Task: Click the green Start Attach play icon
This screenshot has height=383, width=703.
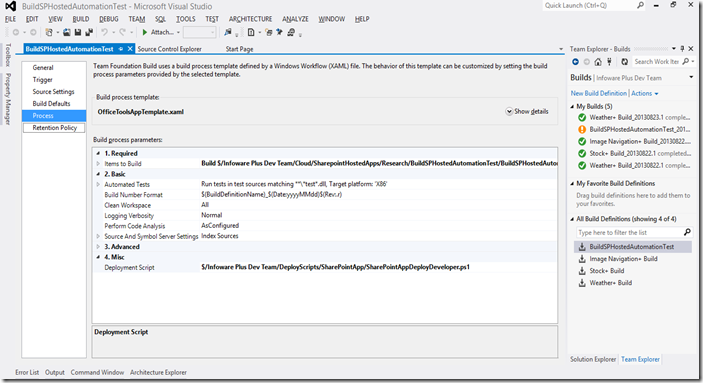Action: [145, 32]
